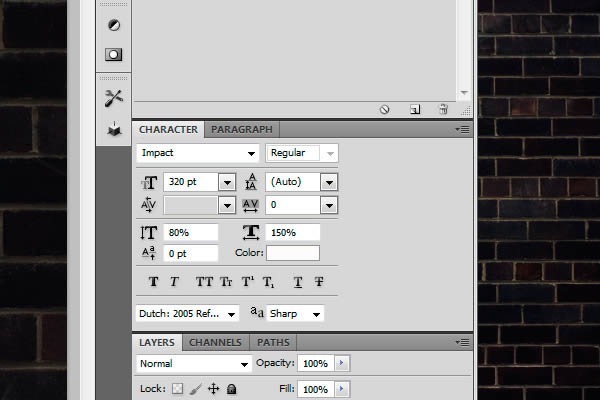The width and height of the screenshot is (600, 400).
Task: Toggle lock position of layer
Action: pyautogui.click(x=213, y=388)
